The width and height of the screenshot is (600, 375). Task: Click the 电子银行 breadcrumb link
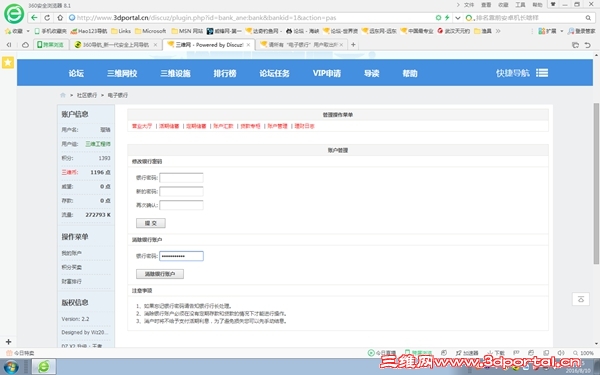click(x=117, y=95)
